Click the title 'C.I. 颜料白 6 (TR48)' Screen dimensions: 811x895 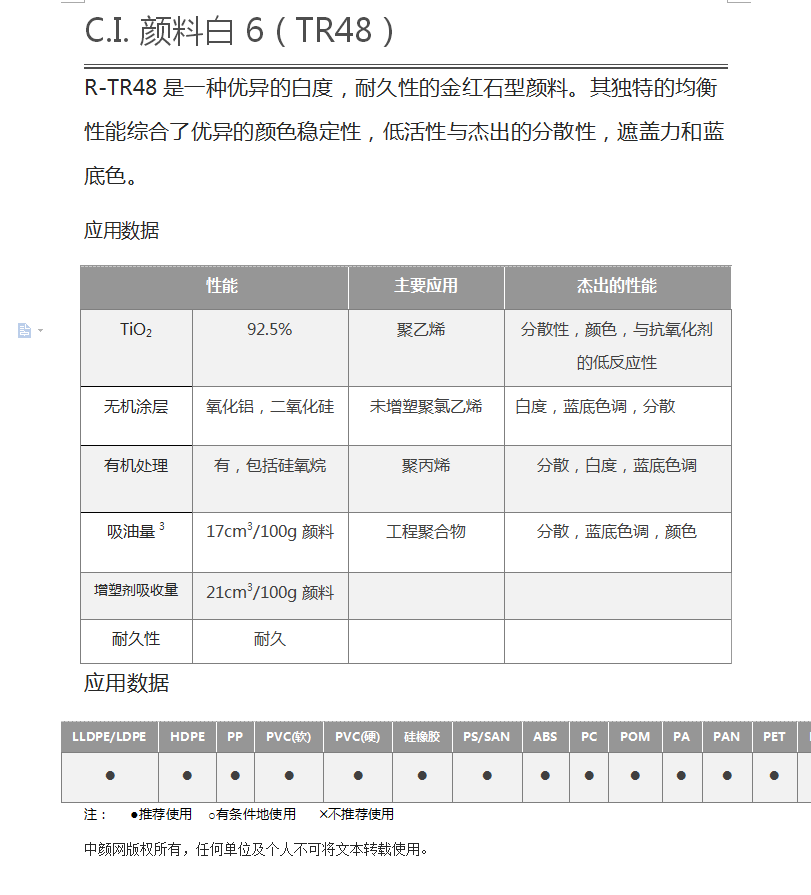(240, 31)
